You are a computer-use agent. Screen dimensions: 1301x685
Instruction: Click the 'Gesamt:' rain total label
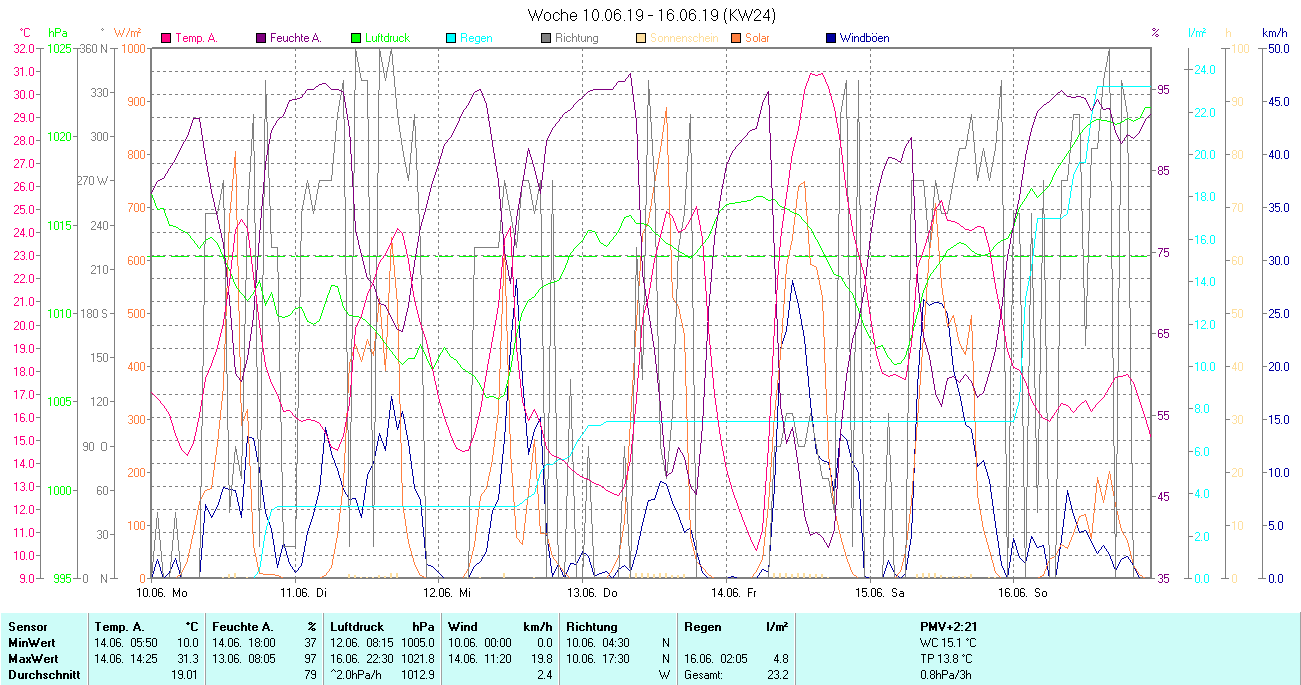(705, 675)
